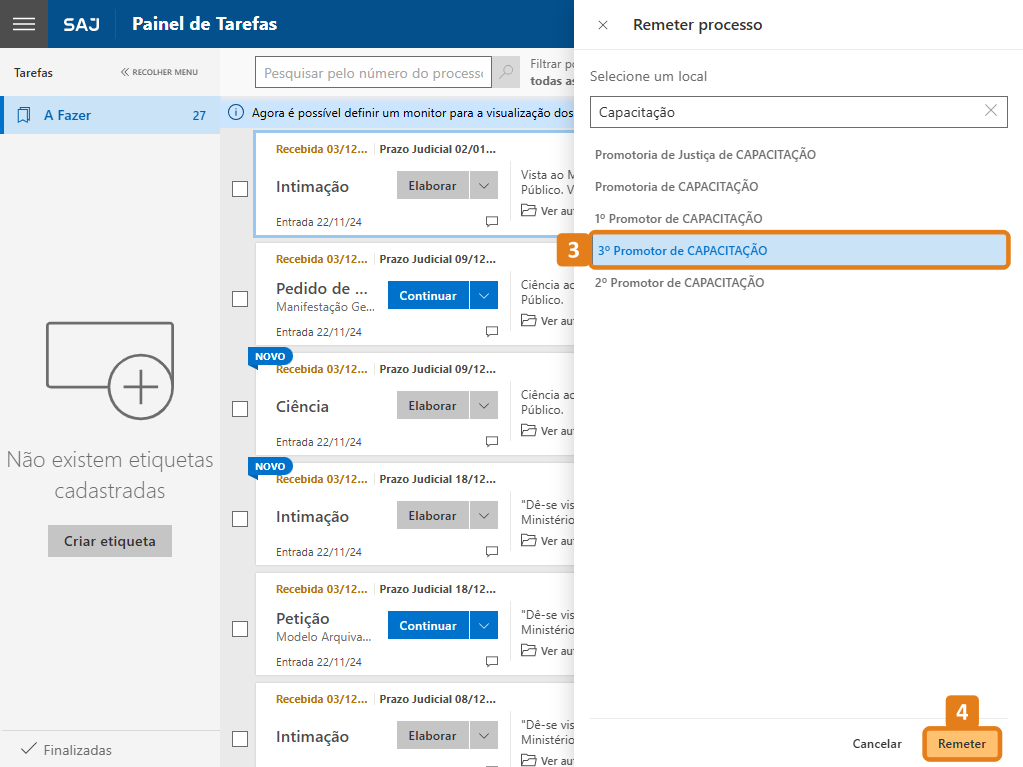Viewport: 1023px width, 767px height.
Task: Clear the Capacitação search field
Action: (x=990, y=112)
